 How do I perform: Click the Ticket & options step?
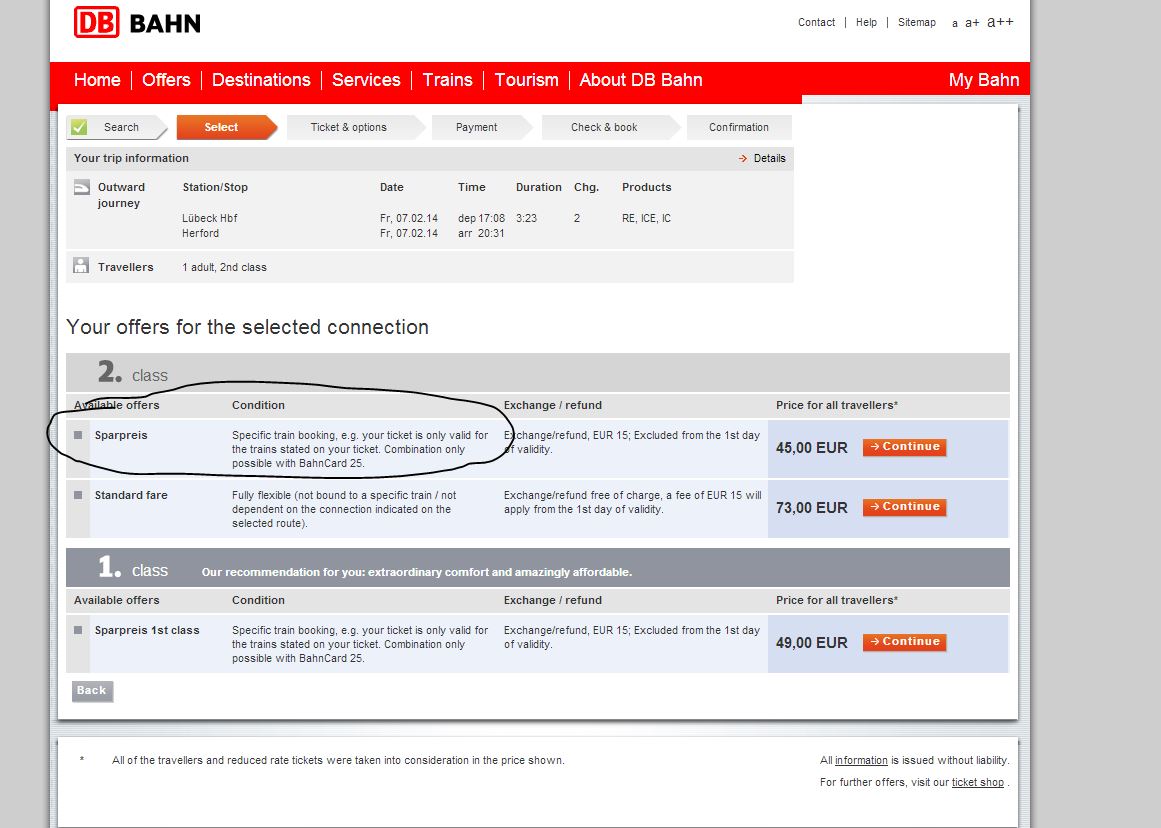click(x=354, y=127)
